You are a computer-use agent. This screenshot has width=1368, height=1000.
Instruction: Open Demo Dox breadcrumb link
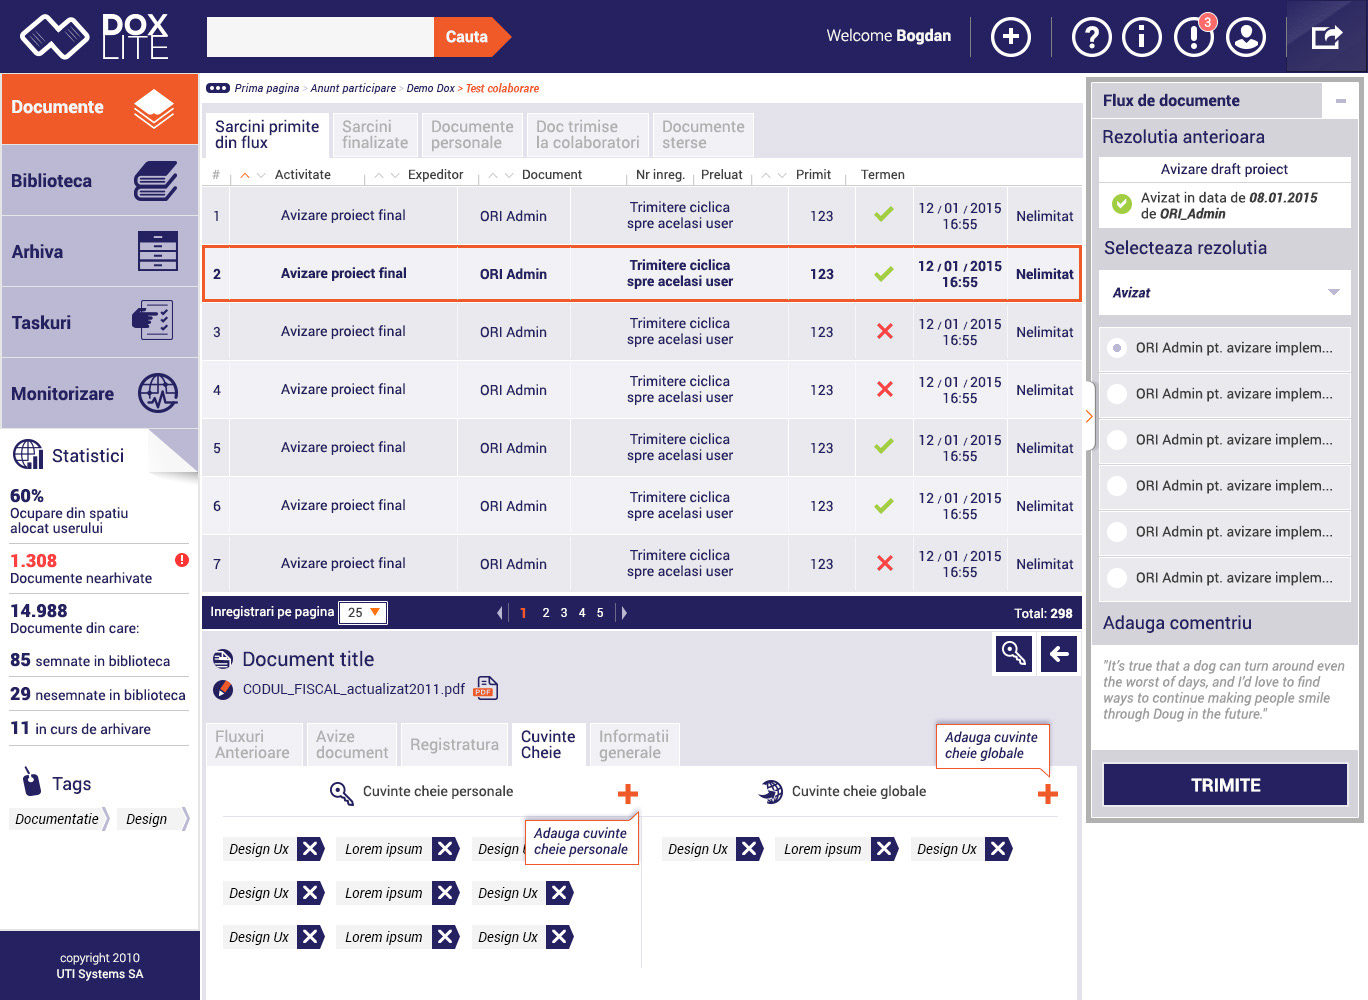(x=431, y=89)
